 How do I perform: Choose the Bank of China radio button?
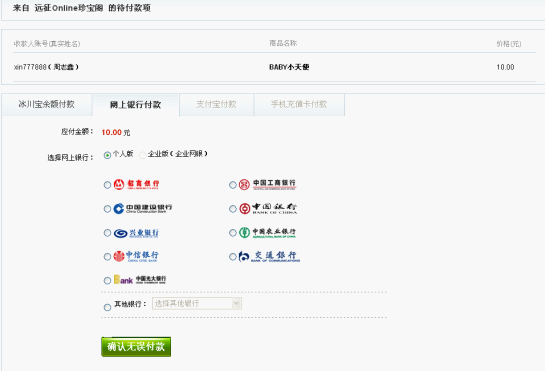pos(233,209)
